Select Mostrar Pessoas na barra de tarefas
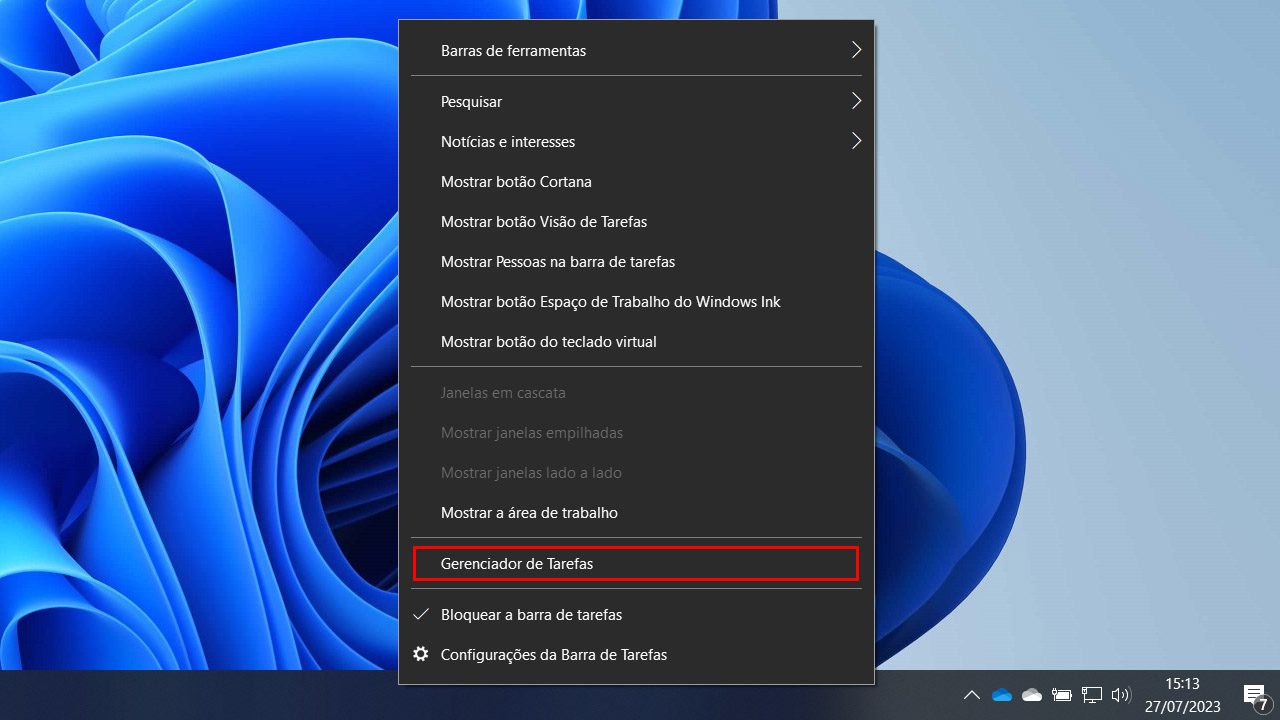 point(636,262)
